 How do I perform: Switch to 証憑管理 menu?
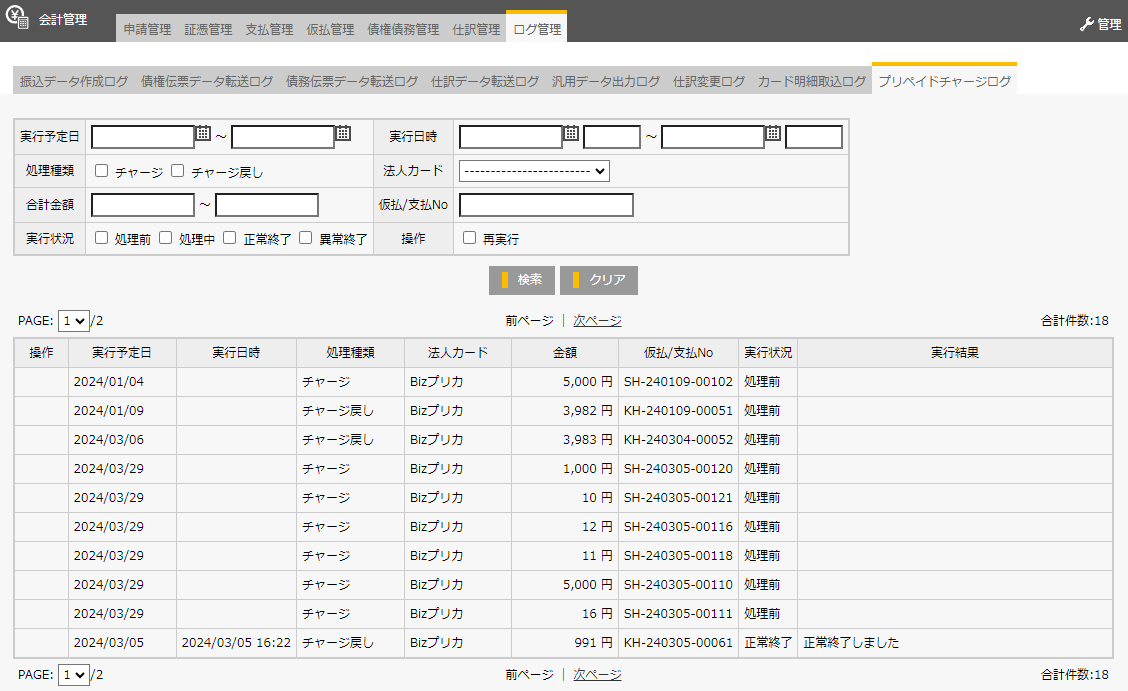click(x=209, y=29)
